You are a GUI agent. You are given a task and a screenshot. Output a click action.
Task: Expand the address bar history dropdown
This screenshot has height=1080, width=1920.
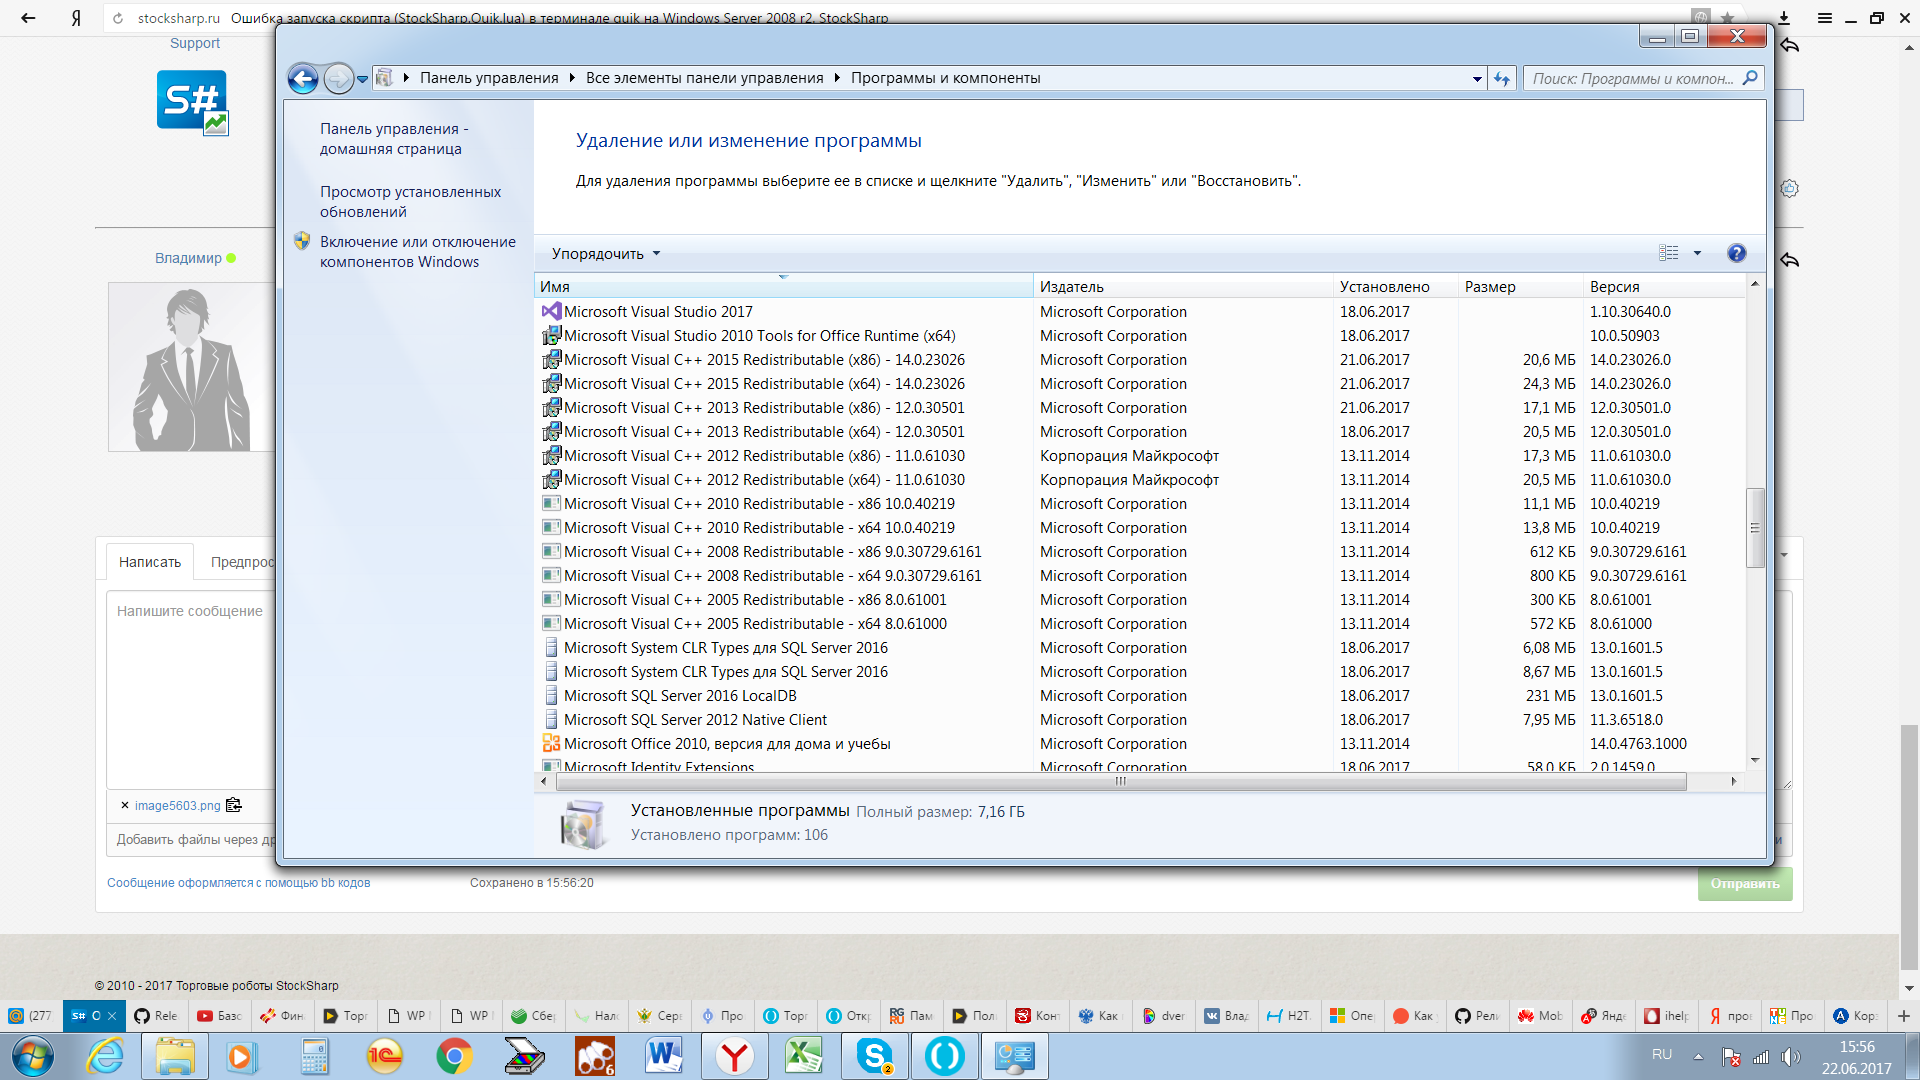click(1477, 79)
